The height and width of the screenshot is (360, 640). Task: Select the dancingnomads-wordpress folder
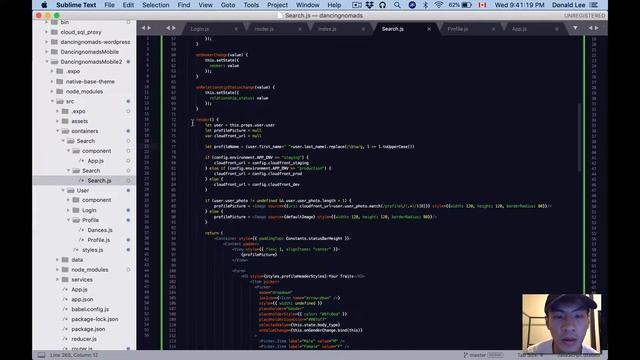(96, 42)
